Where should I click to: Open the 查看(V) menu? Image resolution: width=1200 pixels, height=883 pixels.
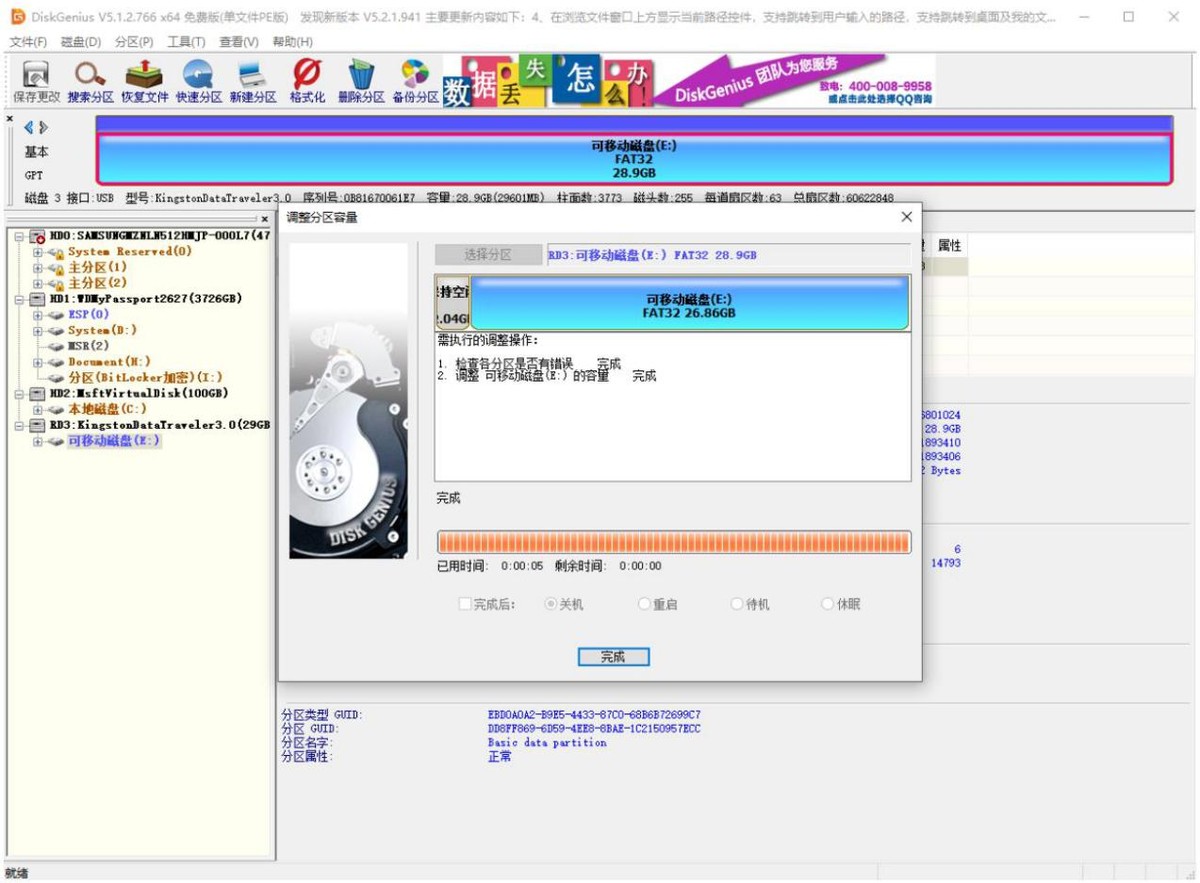[239, 42]
